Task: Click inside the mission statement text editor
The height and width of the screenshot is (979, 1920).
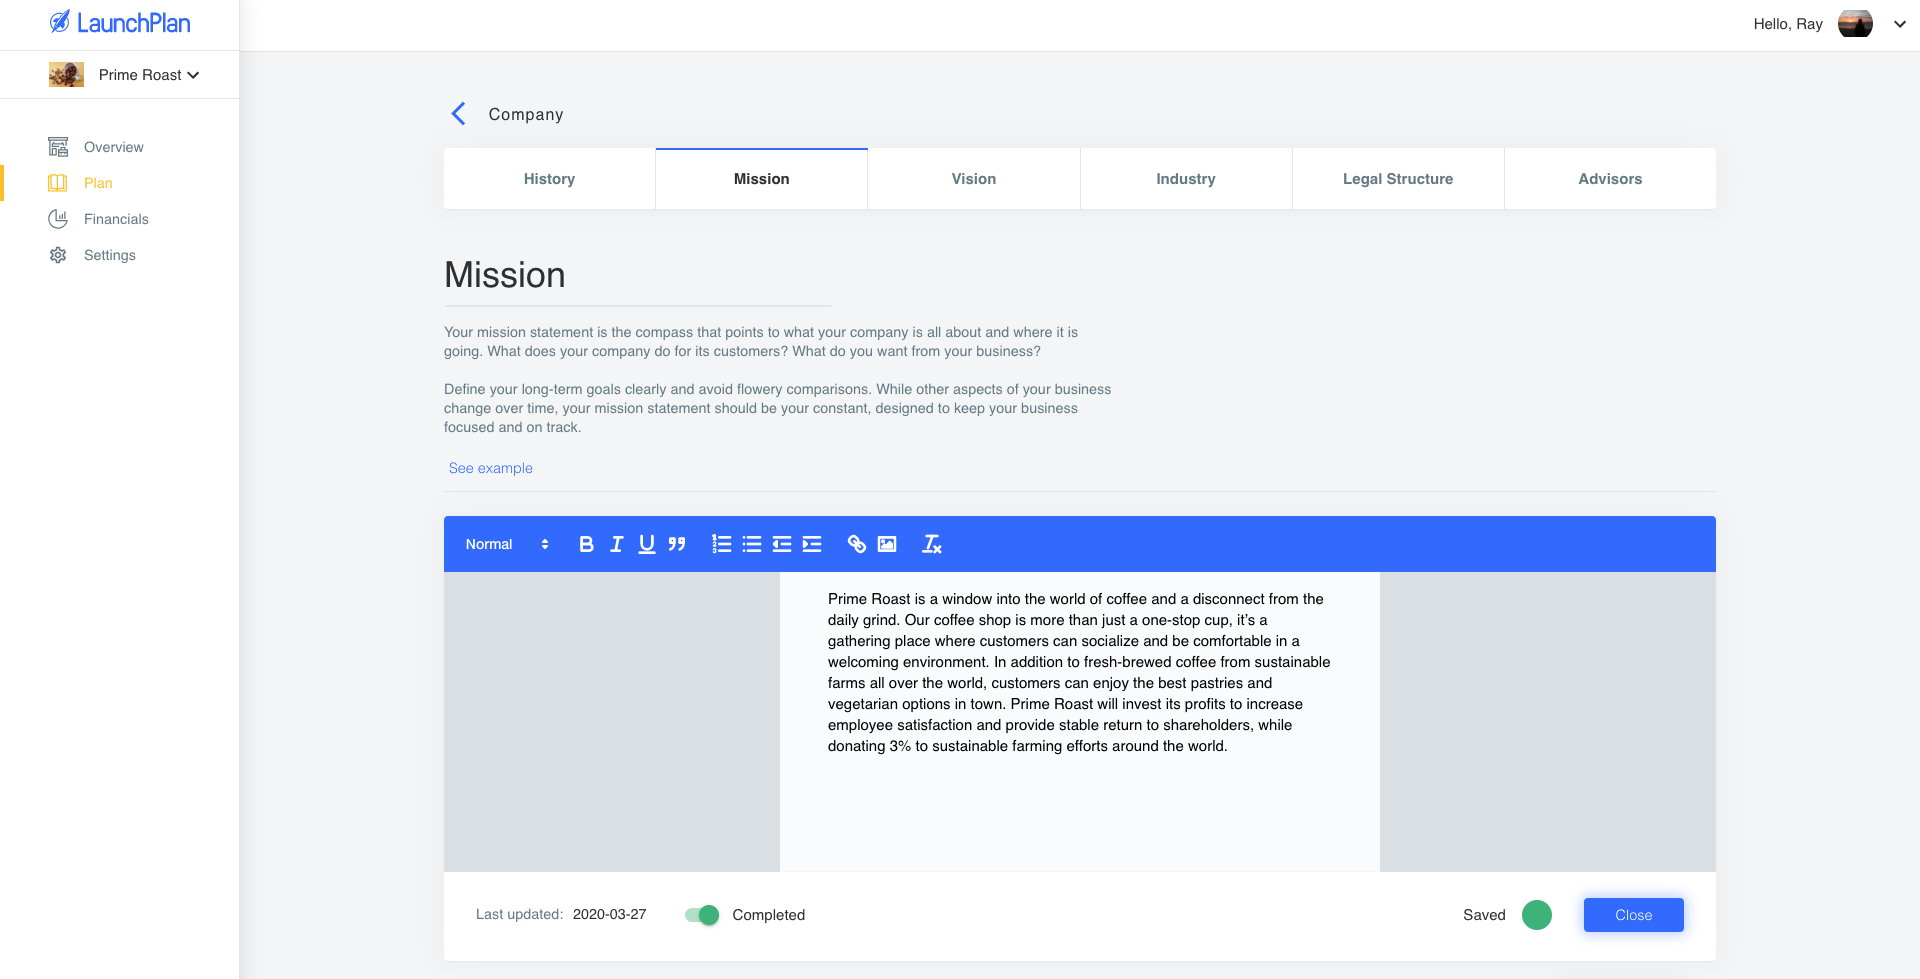Action: tap(1080, 721)
